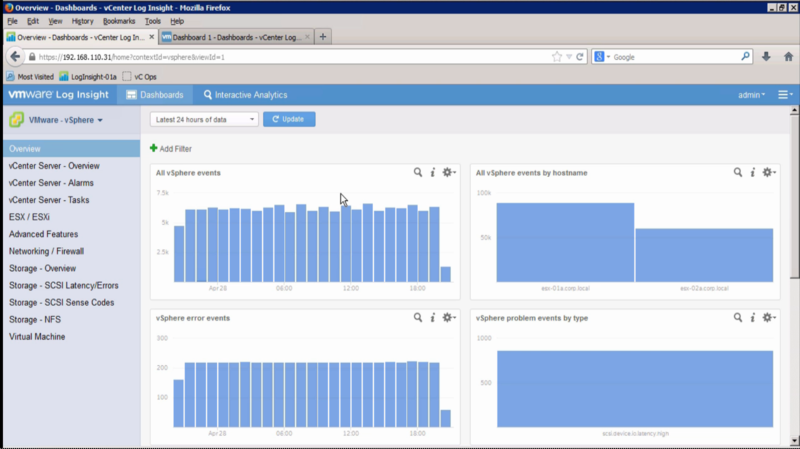Open the hamburger menu in Log Insight header
Screen dimensions: 800x449
(785, 95)
